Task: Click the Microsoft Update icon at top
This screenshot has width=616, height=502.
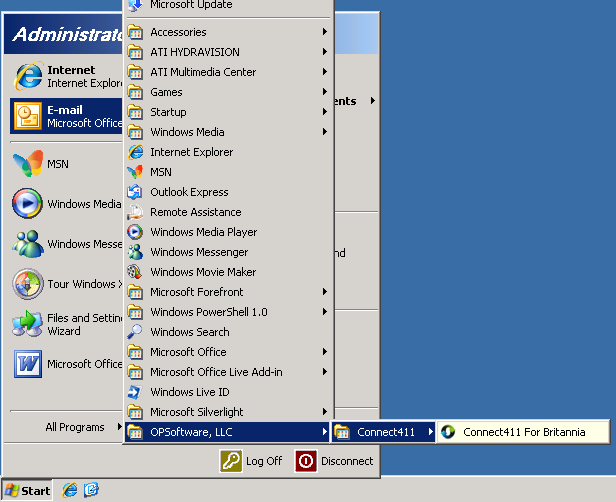Action: (x=135, y=5)
